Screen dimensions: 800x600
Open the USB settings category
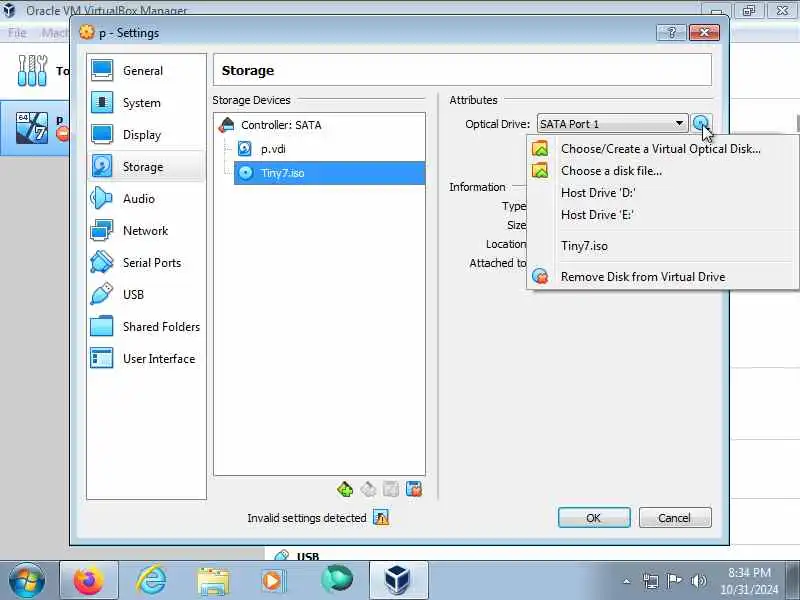(146, 294)
